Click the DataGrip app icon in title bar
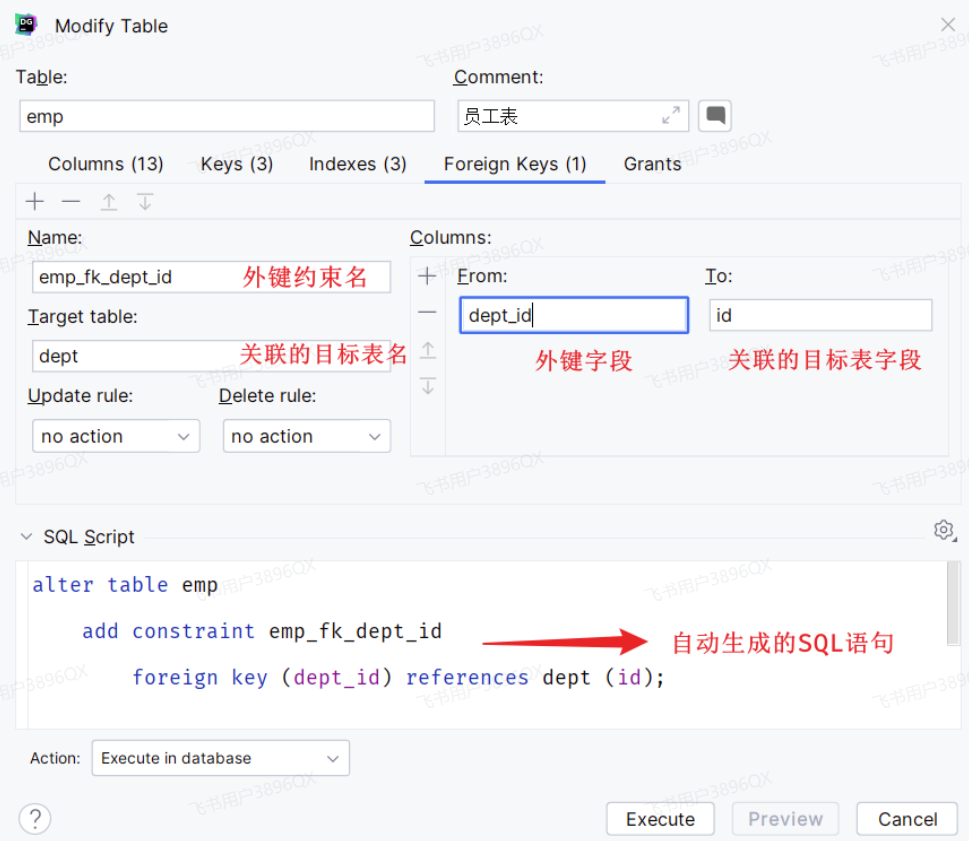This screenshot has width=969, height=841. [x=26, y=25]
